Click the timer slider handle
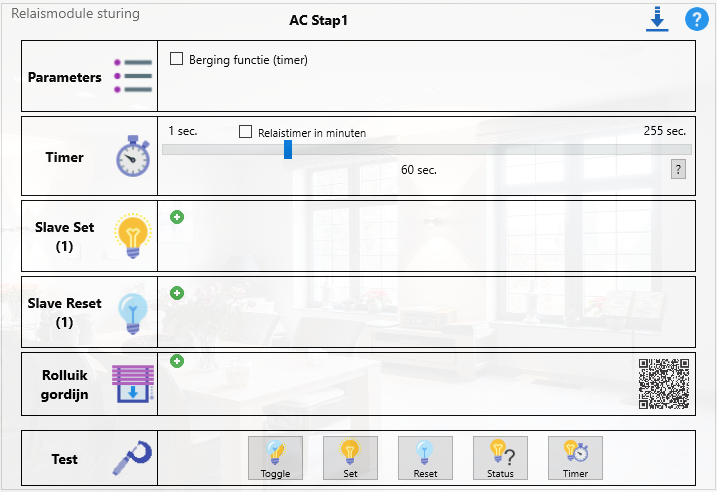This screenshot has width=717, height=492. point(288,150)
